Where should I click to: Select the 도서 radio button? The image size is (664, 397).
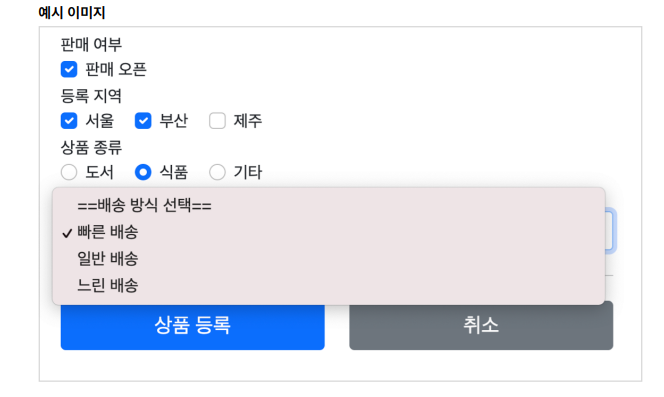pos(69,172)
